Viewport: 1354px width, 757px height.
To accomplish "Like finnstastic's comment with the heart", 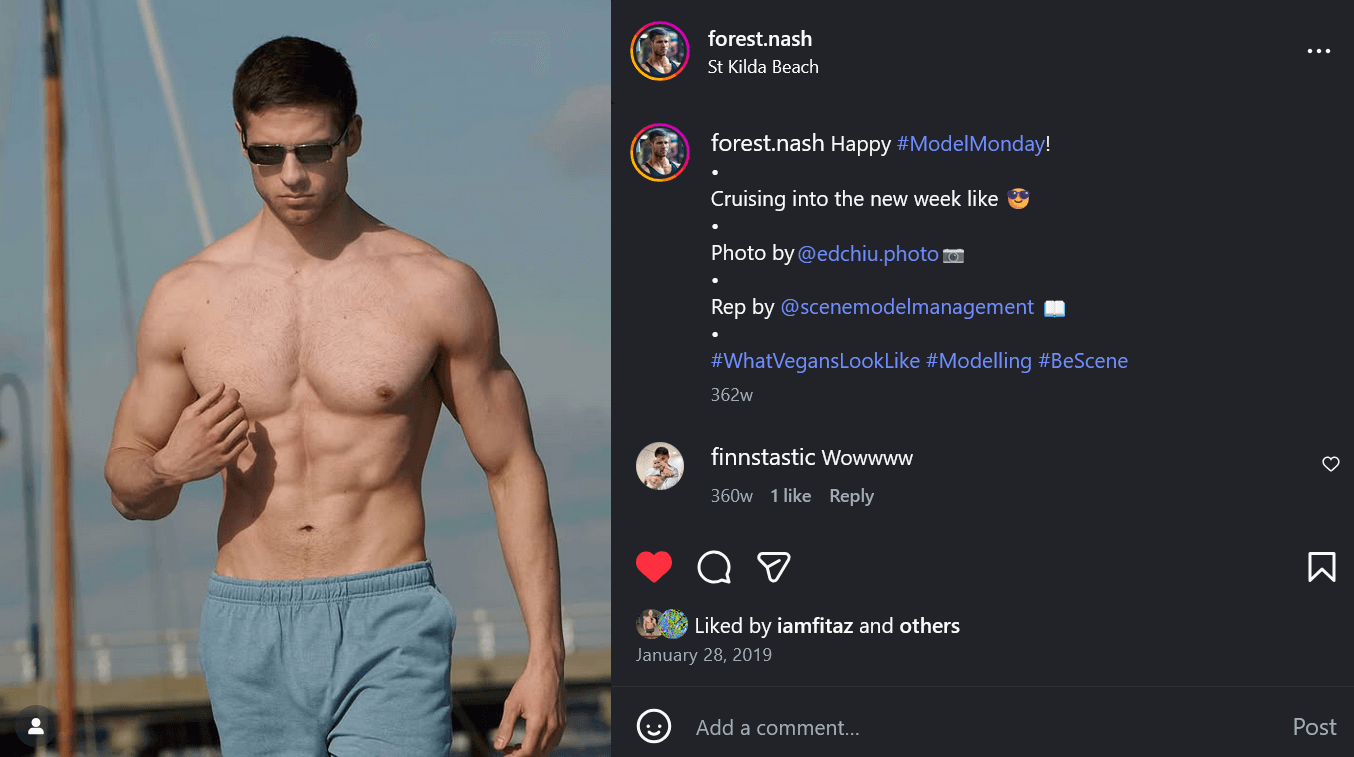I will 1330,464.
